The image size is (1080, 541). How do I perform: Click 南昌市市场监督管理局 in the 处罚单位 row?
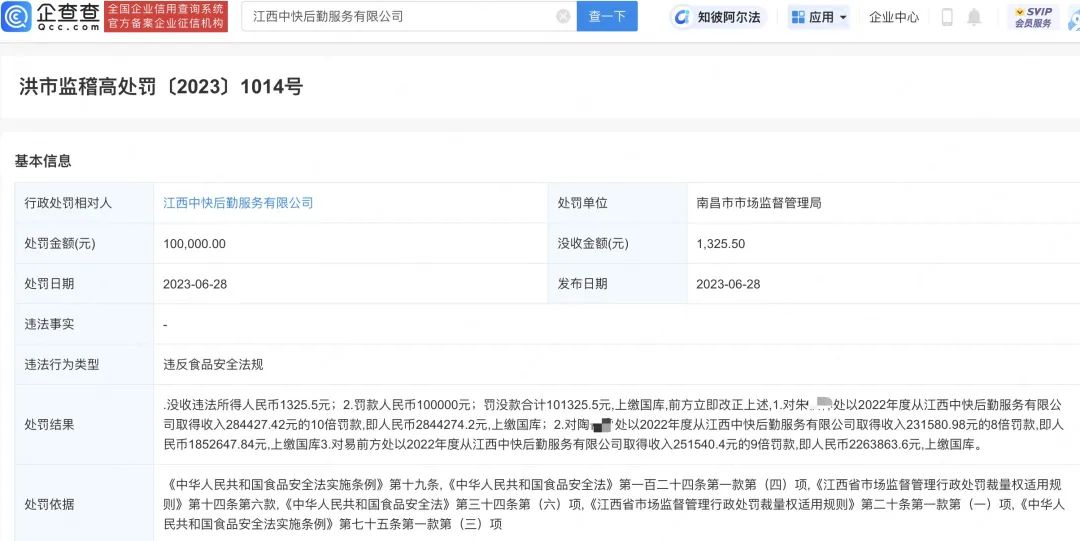pyautogui.click(x=758, y=203)
